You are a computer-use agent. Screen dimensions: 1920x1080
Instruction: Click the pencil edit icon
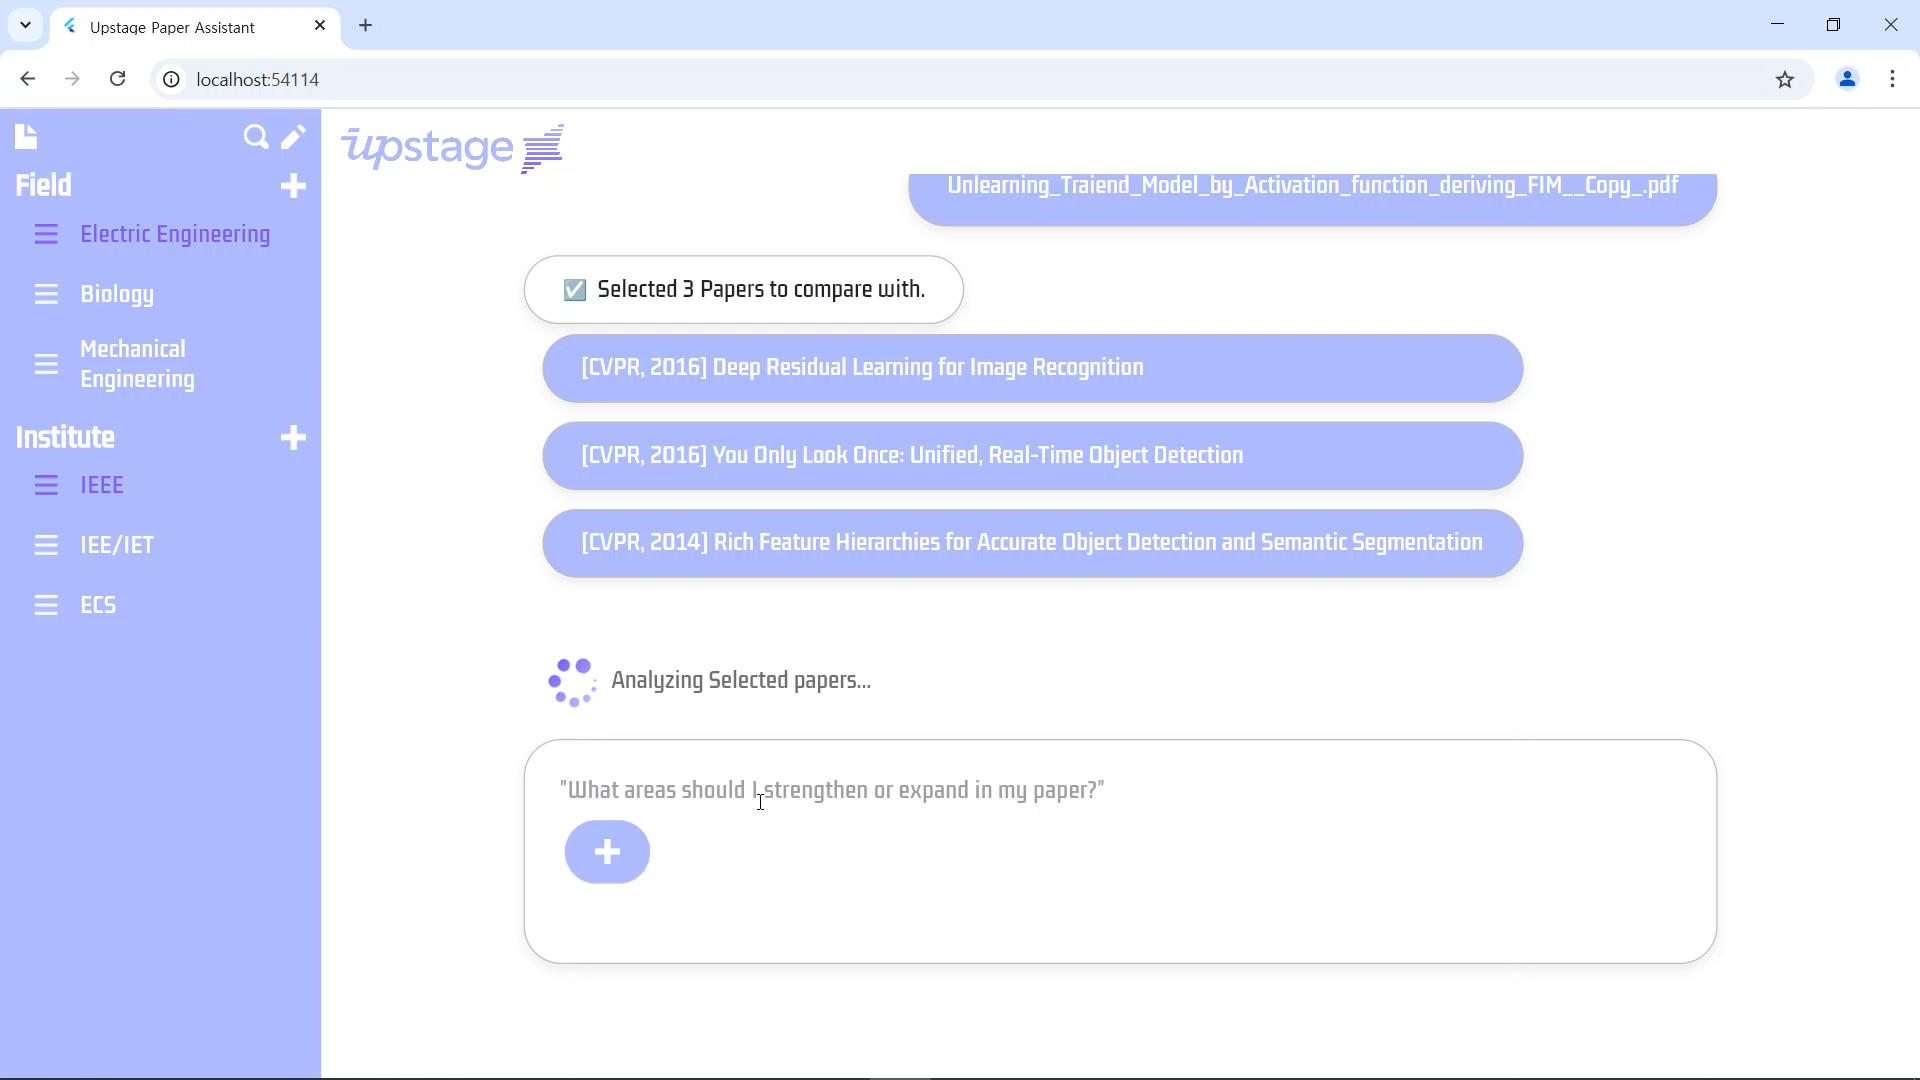coord(293,137)
